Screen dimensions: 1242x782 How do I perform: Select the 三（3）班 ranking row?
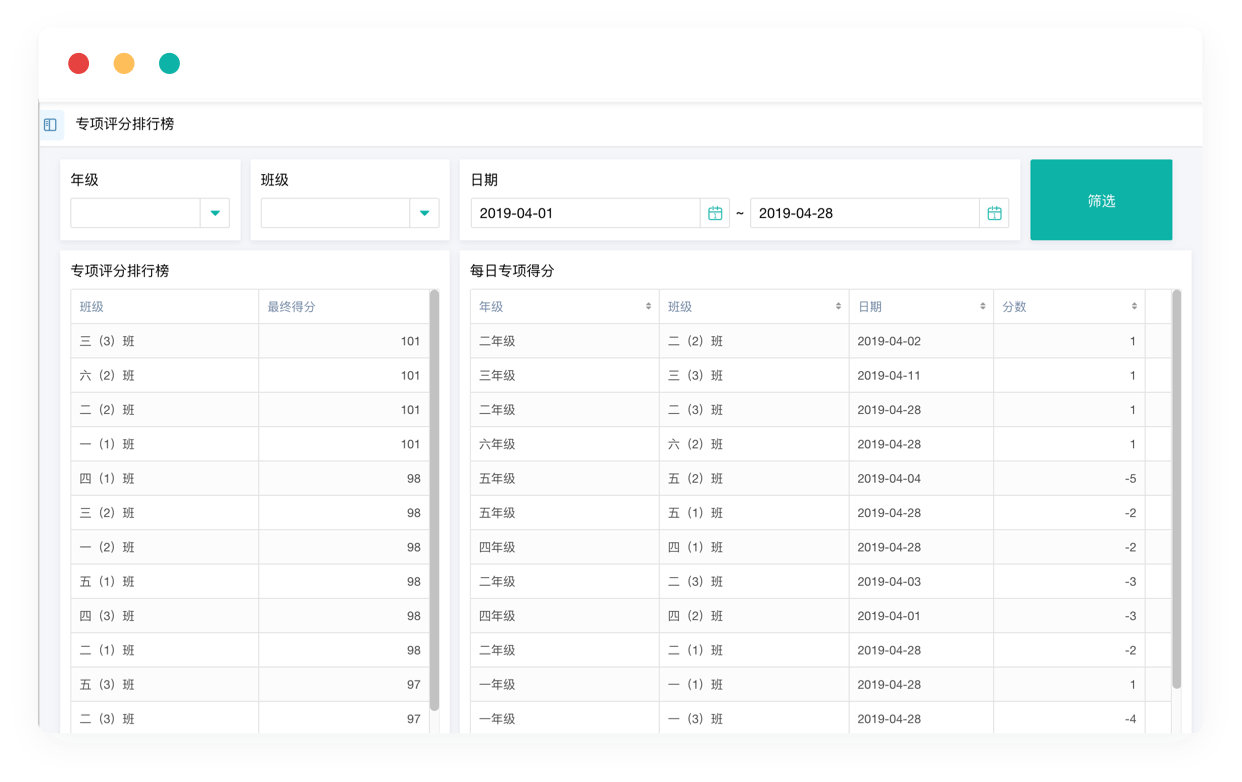250,341
